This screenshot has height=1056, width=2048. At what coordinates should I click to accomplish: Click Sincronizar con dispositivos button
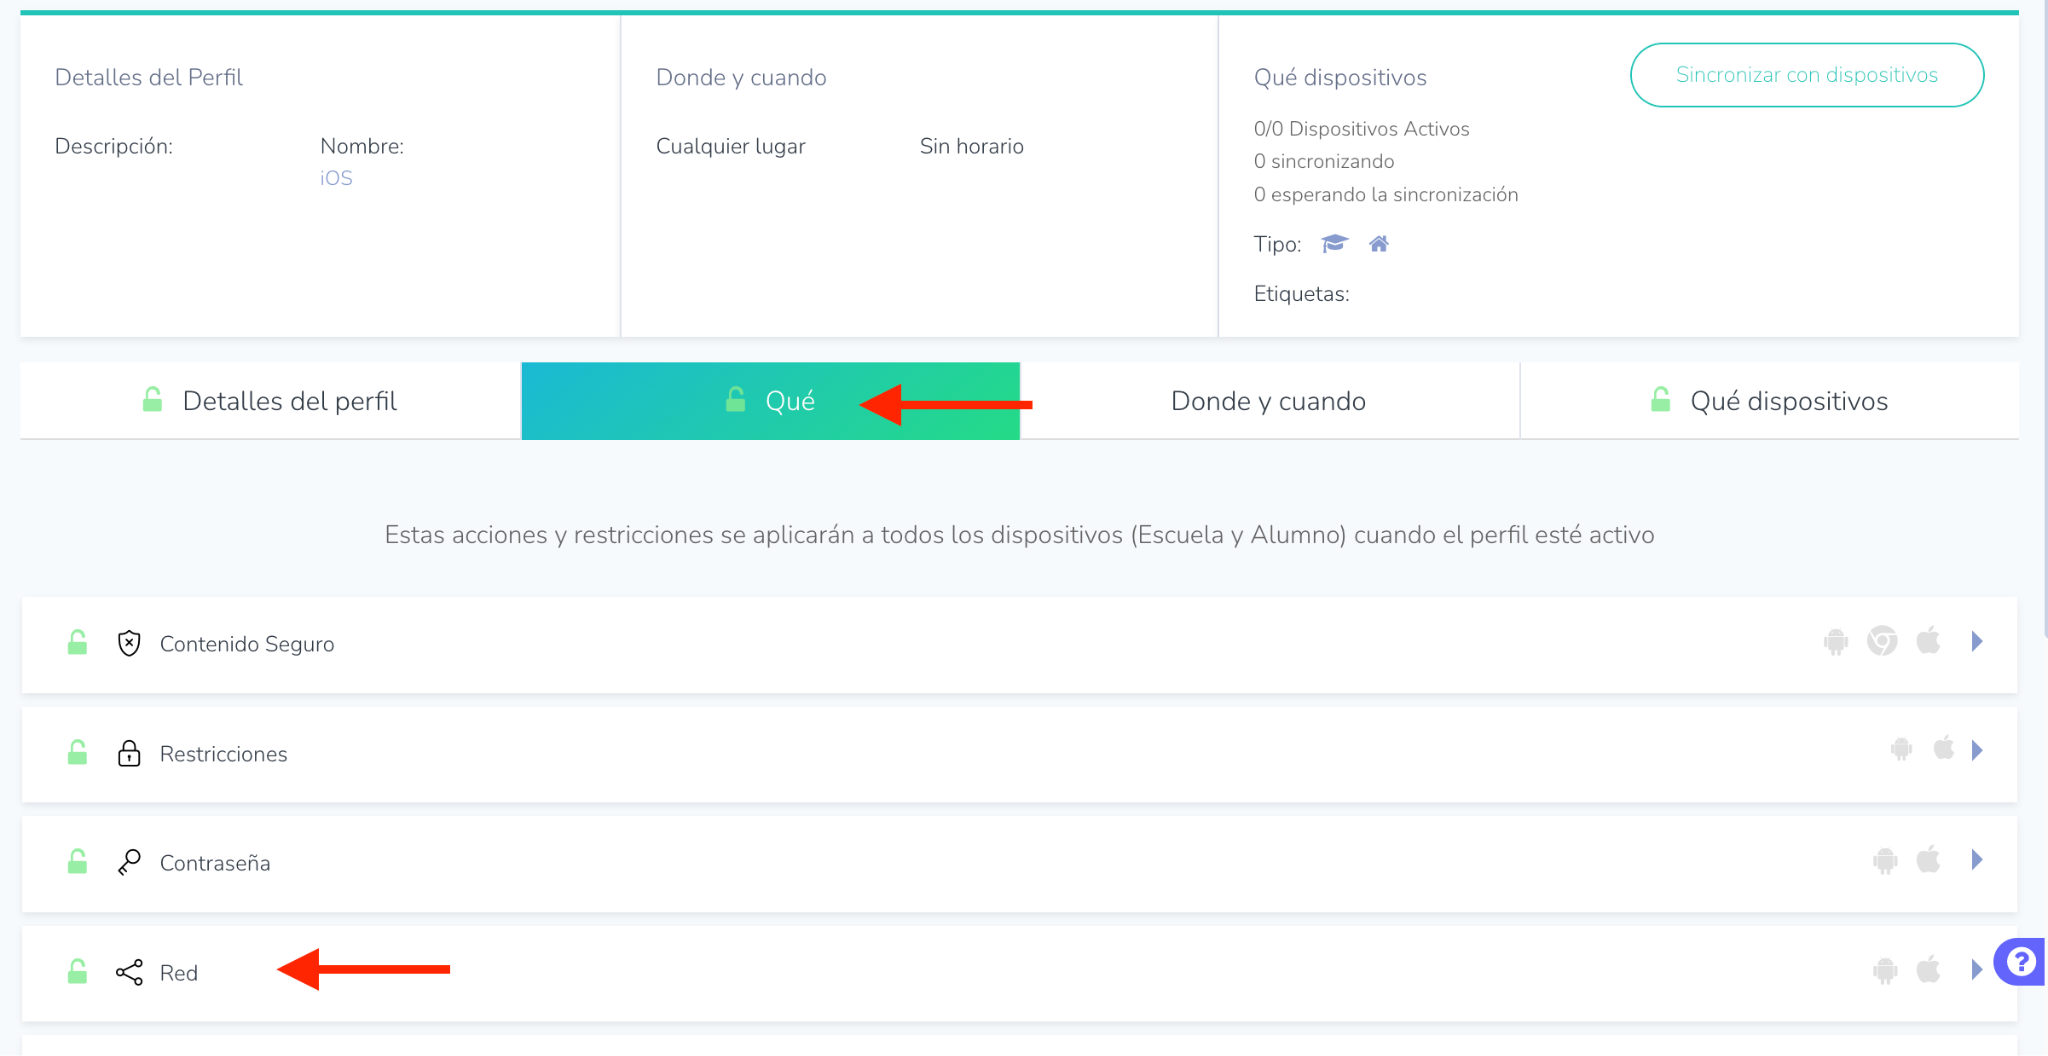click(1806, 75)
